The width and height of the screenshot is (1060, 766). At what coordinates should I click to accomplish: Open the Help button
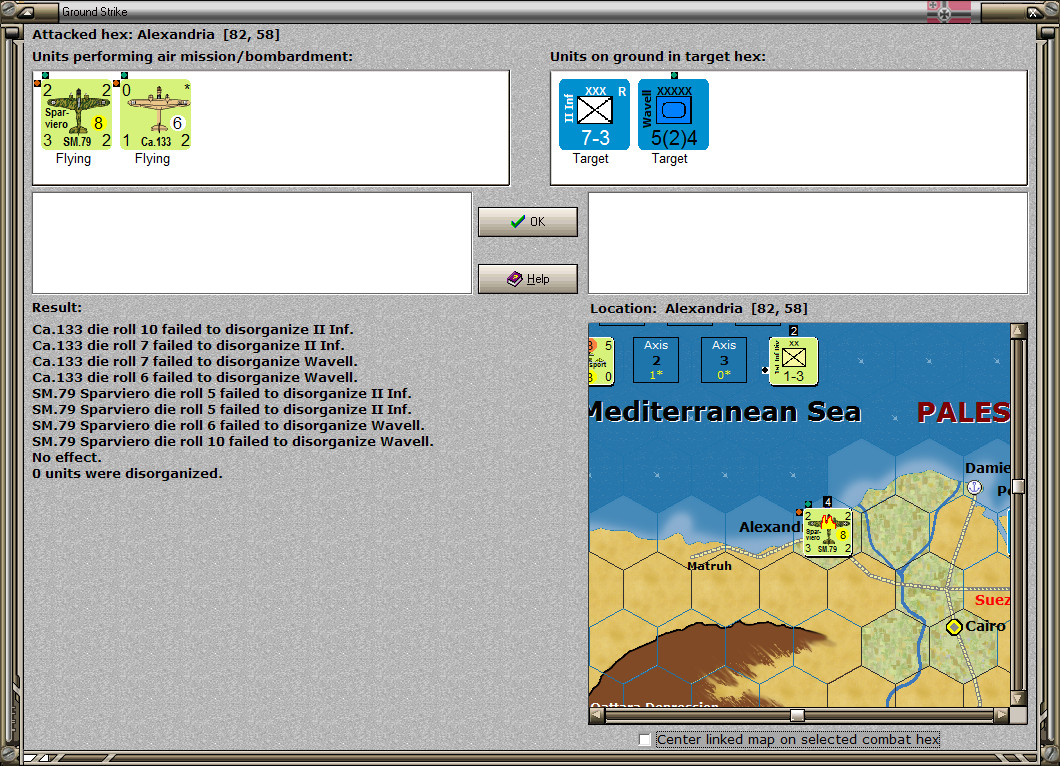[x=528, y=279]
